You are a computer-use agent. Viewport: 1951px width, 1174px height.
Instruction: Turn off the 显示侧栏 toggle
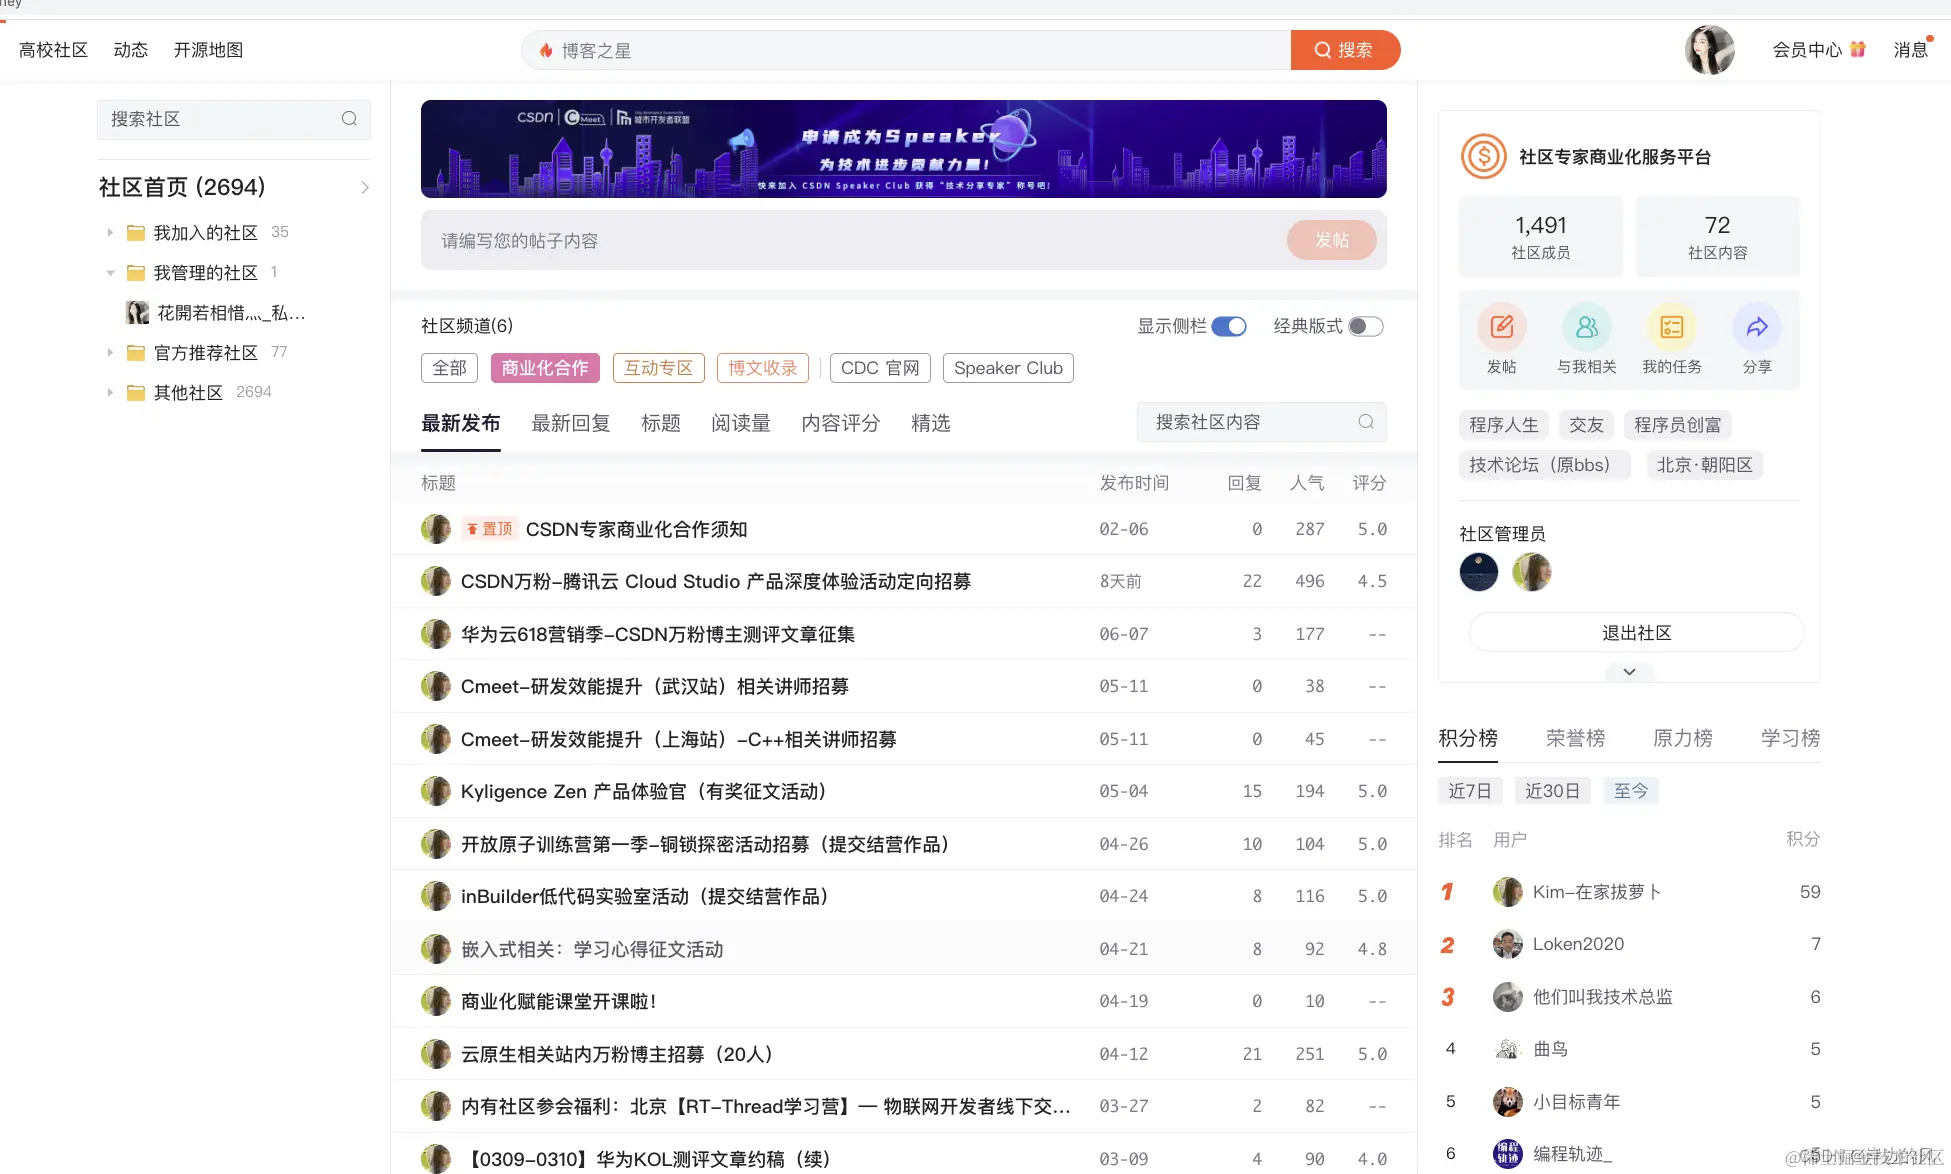(x=1230, y=326)
